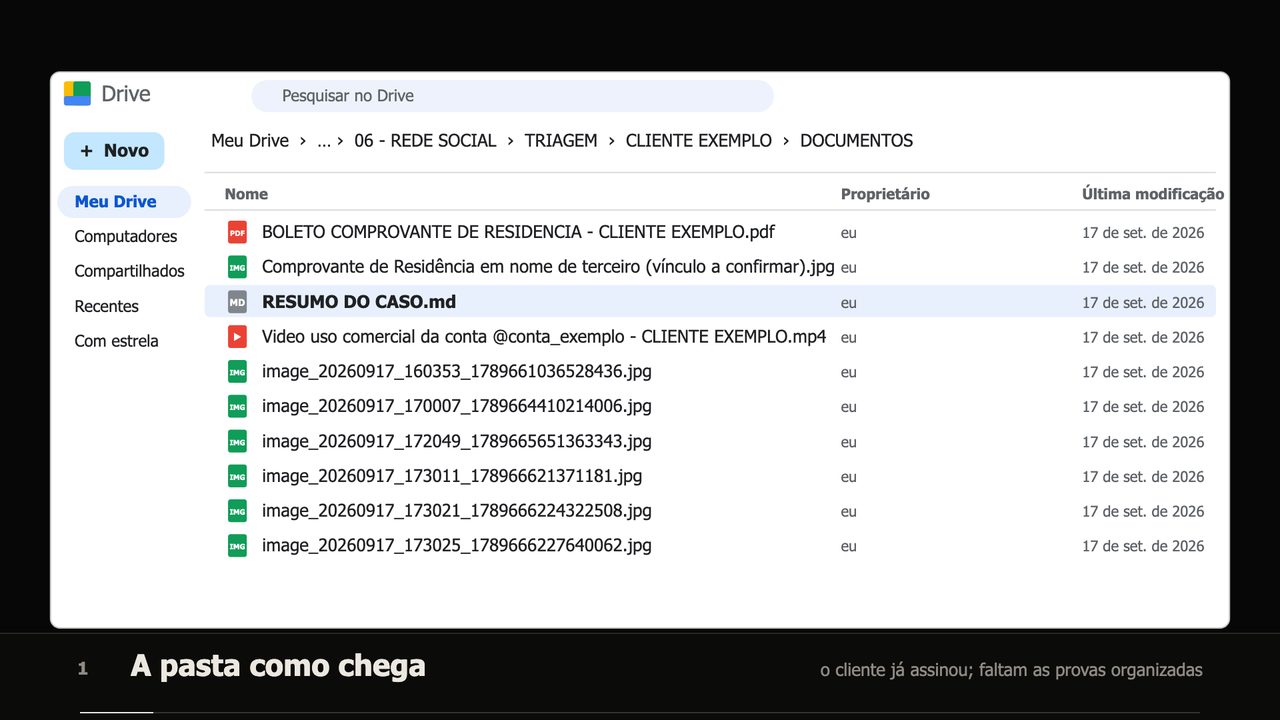Click the video icon of the mp4 file
Screen dimensions: 1280x720
237,337
